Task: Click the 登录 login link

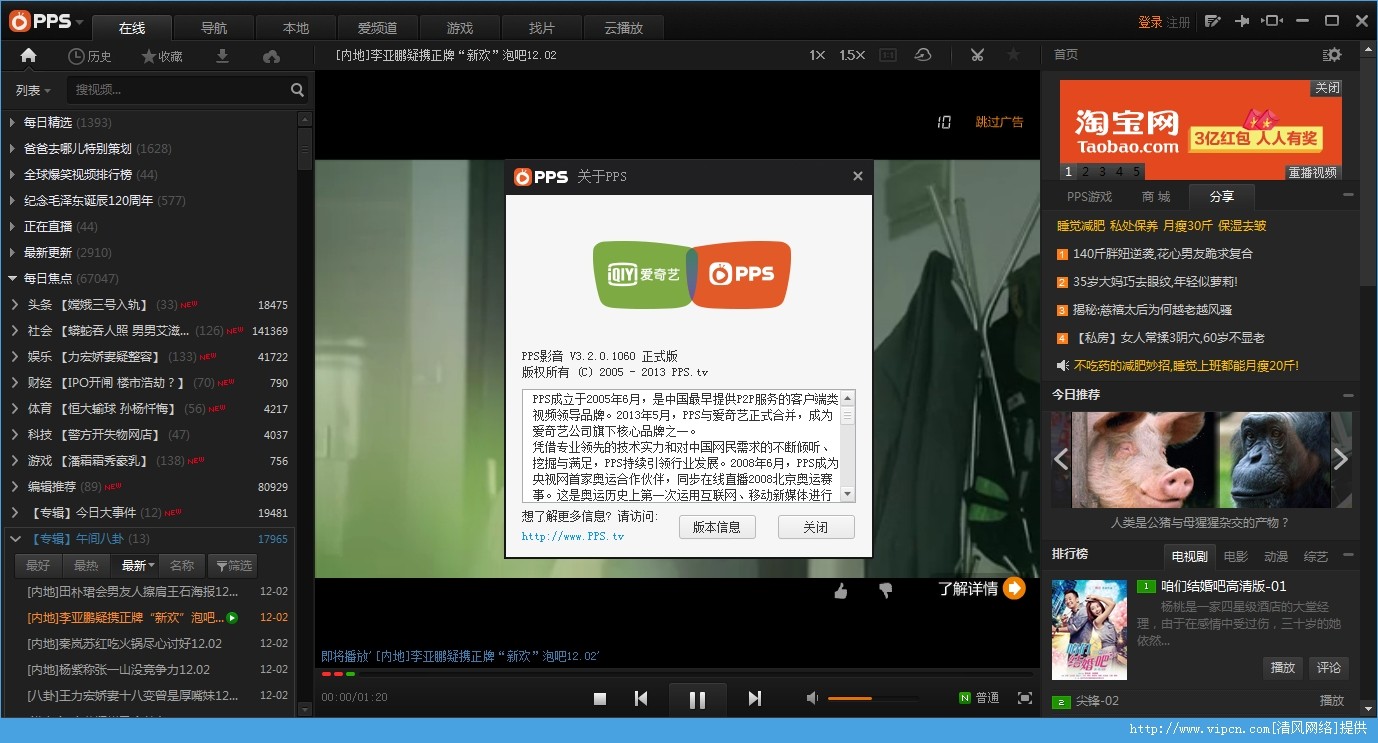Action: pyautogui.click(x=1150, y=22)
